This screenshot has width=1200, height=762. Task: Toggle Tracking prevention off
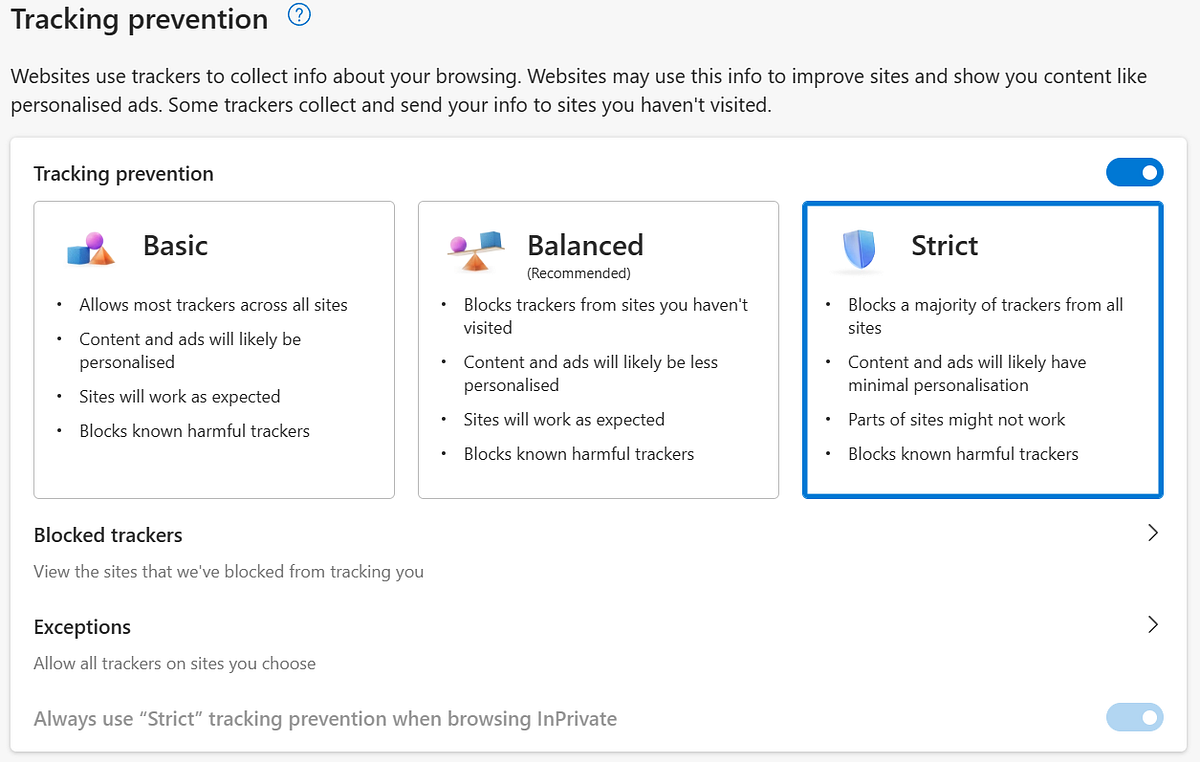tap(1135, 172)
